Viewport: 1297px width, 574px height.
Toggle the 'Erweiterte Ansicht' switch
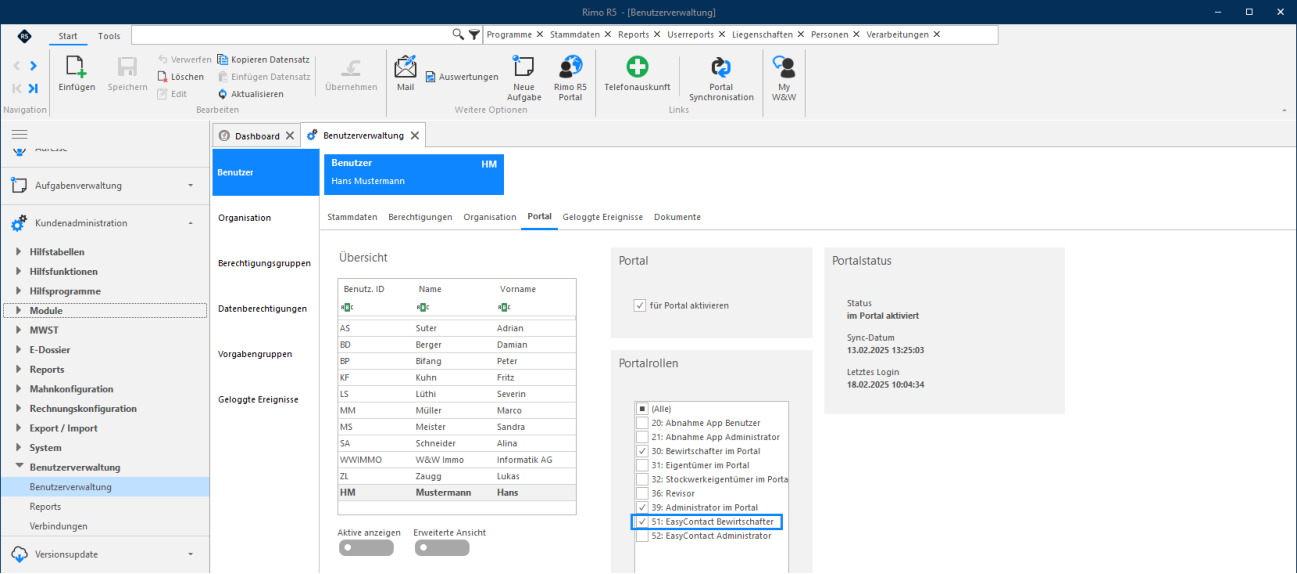[x=442, y=548]
